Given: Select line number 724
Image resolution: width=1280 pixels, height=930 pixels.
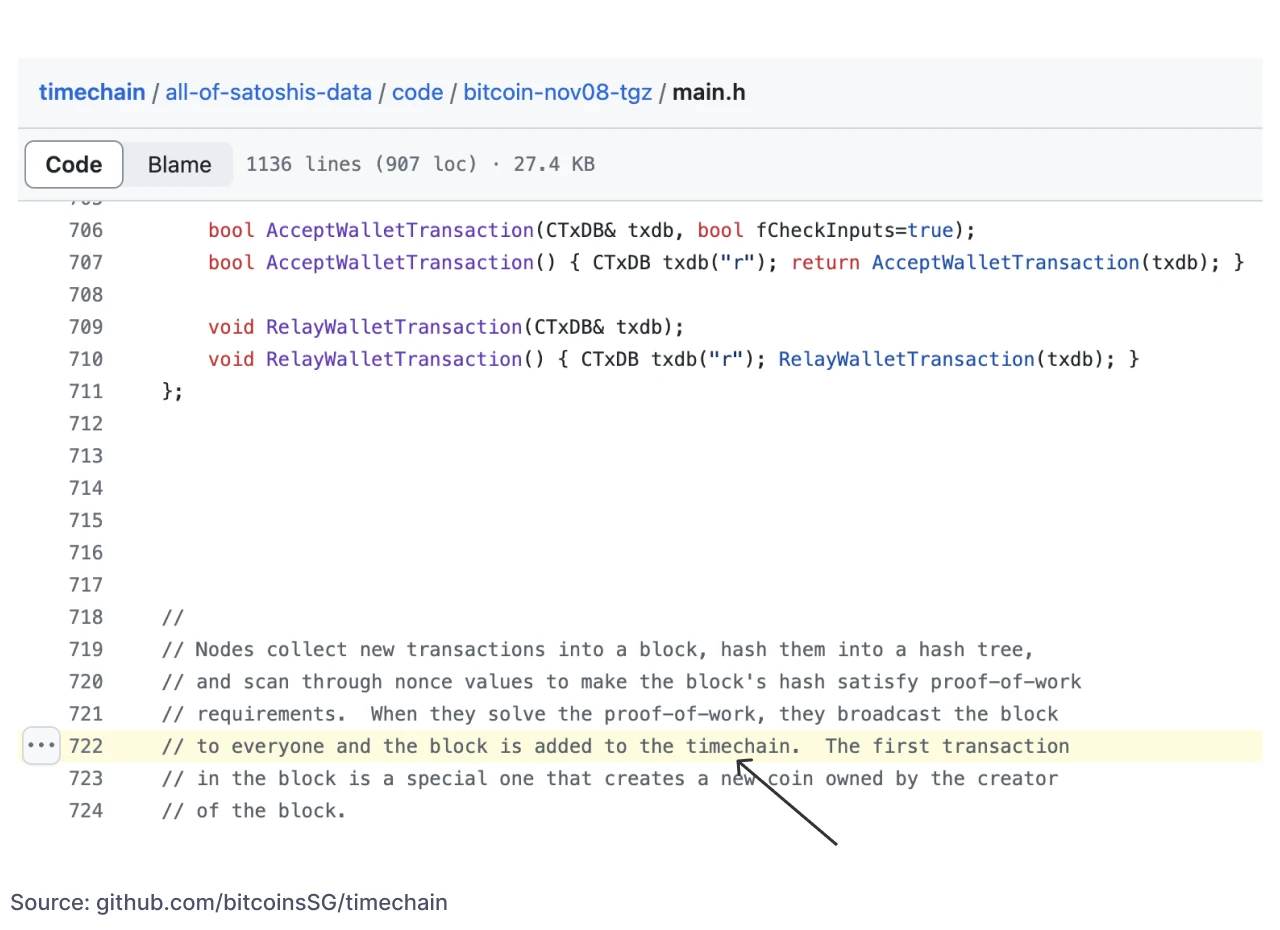Looking at the screenshot, I should (86, 810).
